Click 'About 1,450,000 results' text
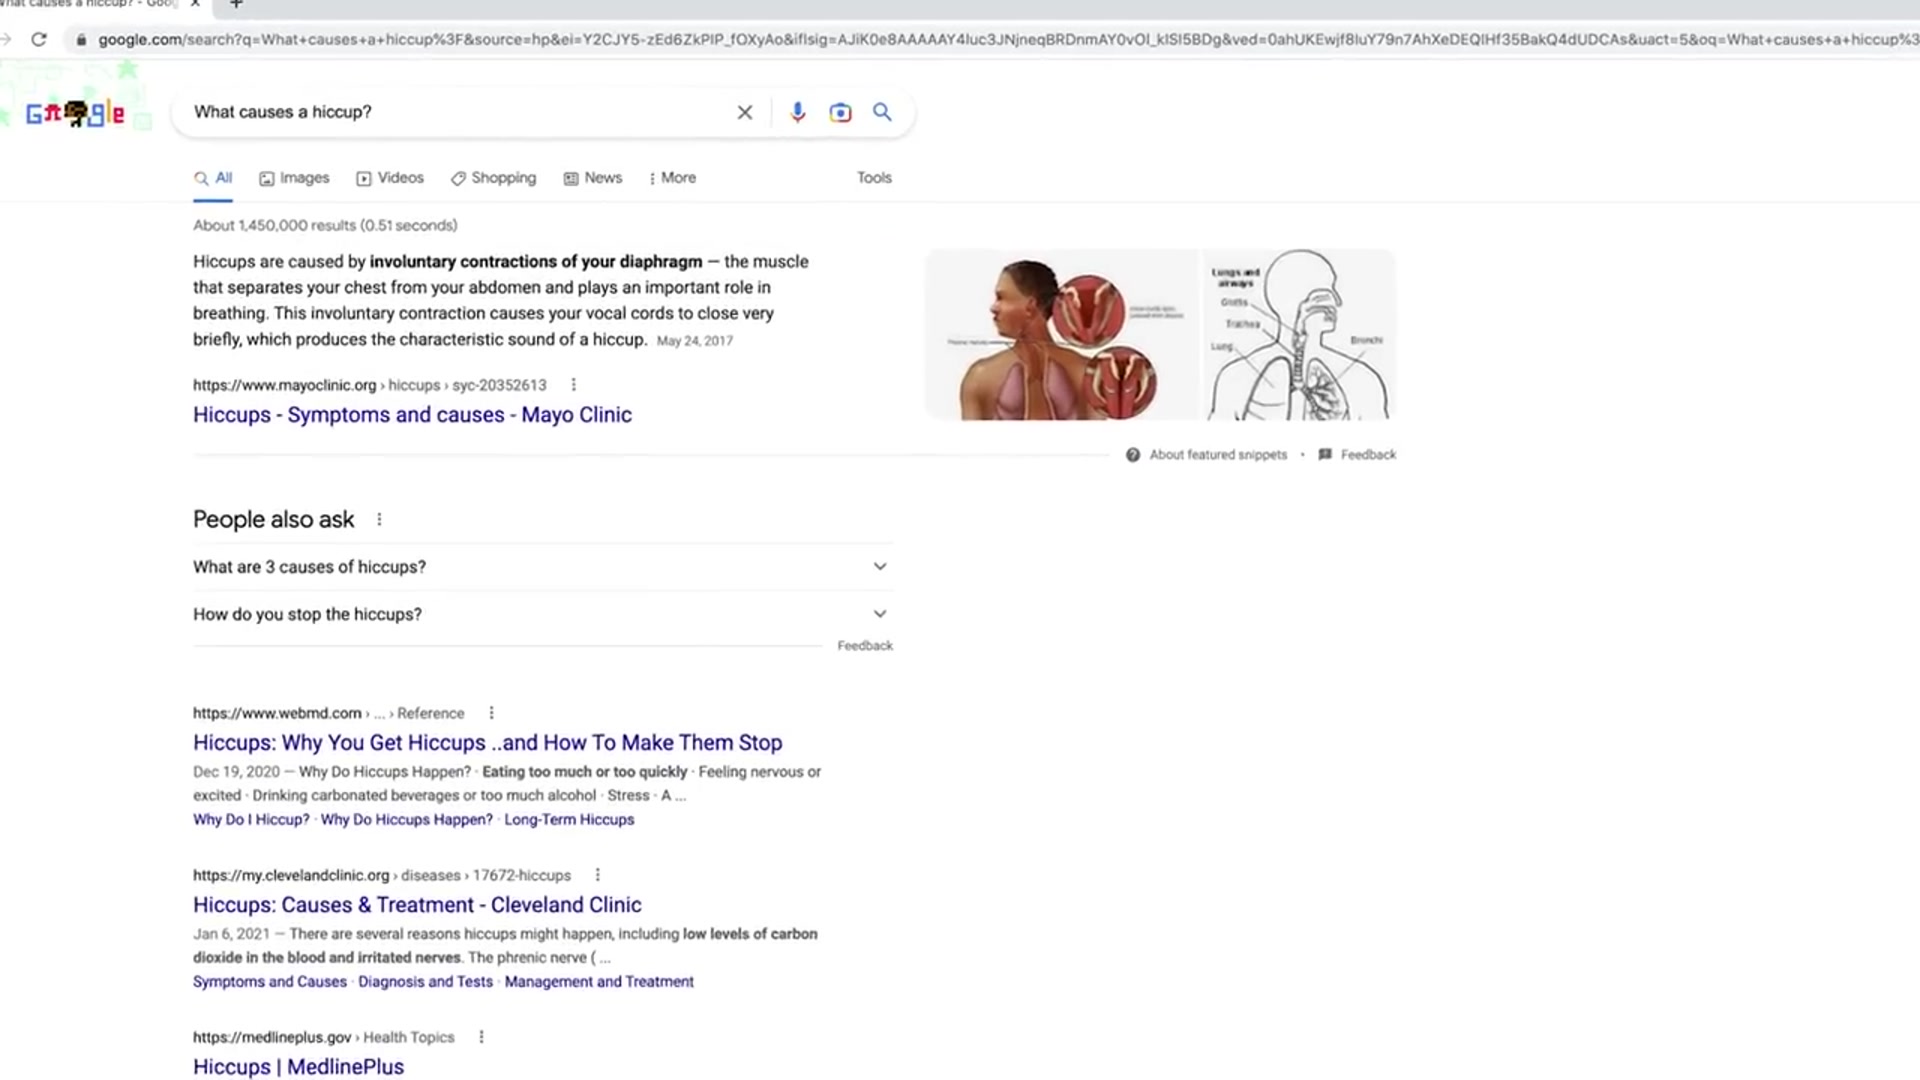 coord(325,226)
